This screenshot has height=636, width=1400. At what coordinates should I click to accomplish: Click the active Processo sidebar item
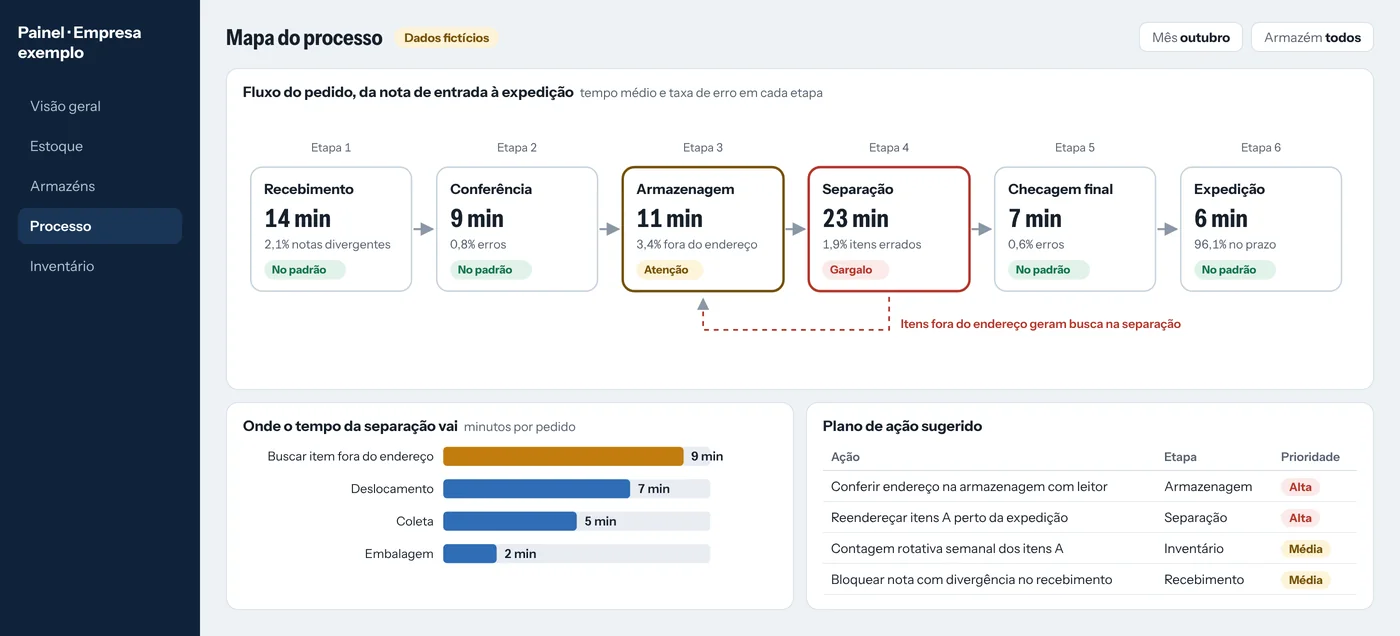(x=100, y=226)
